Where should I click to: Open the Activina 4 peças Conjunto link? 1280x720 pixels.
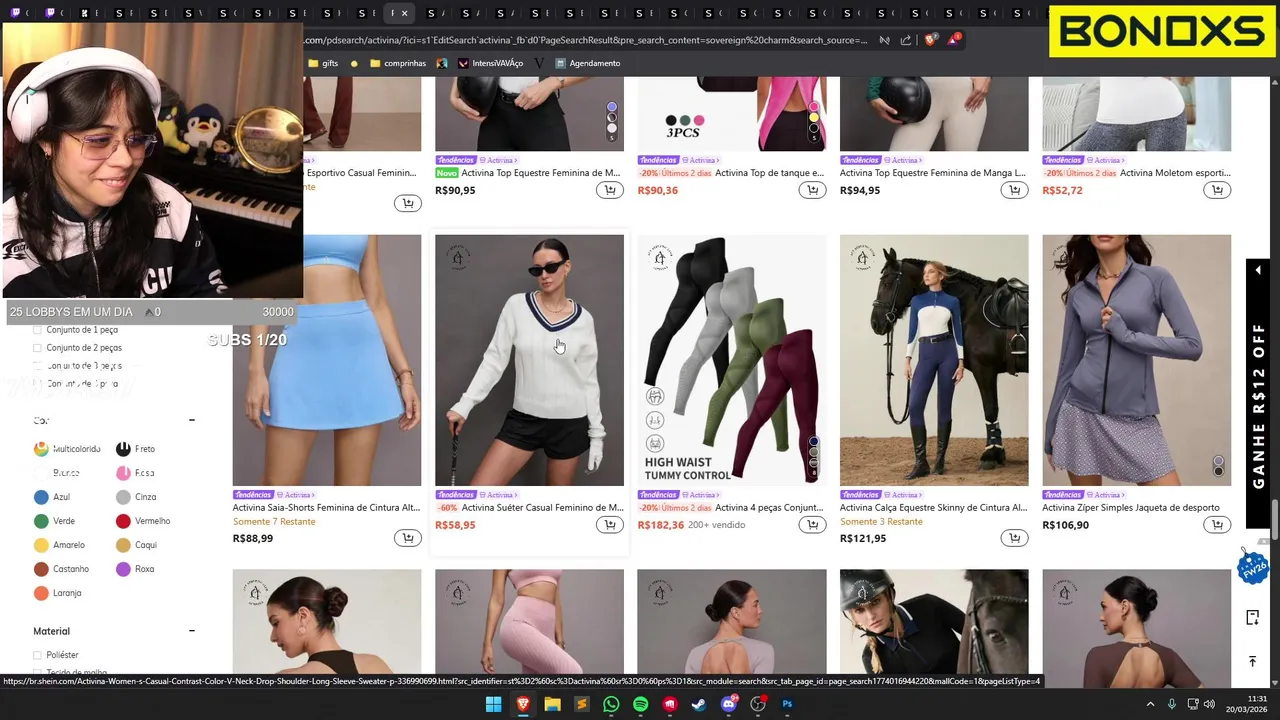[x=769, y=507]
